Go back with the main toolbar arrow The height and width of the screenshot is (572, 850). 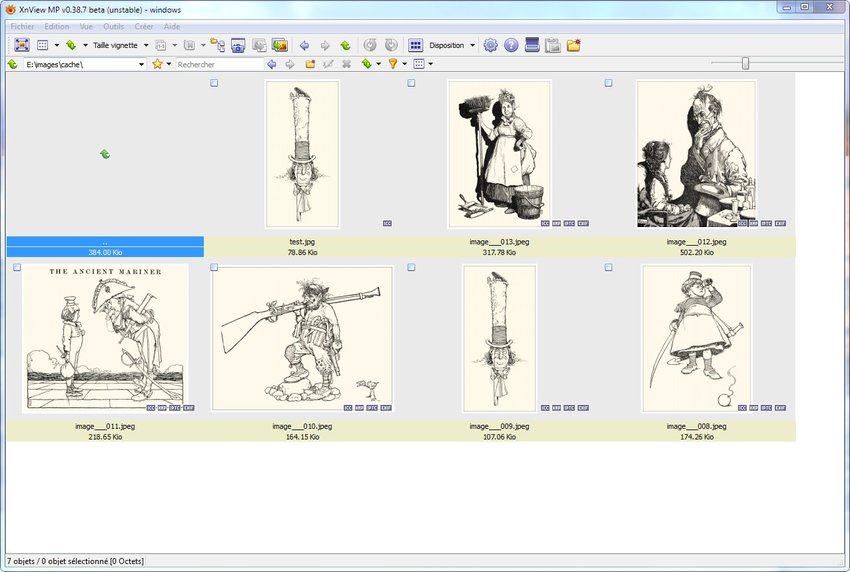[x=305, y=46]
